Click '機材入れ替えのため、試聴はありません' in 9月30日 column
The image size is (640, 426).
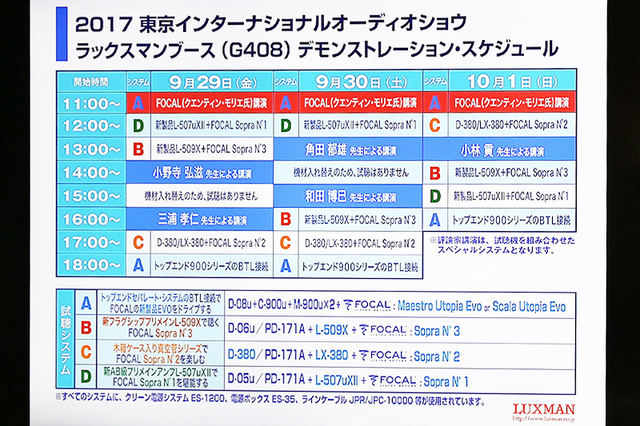(350, 172)
